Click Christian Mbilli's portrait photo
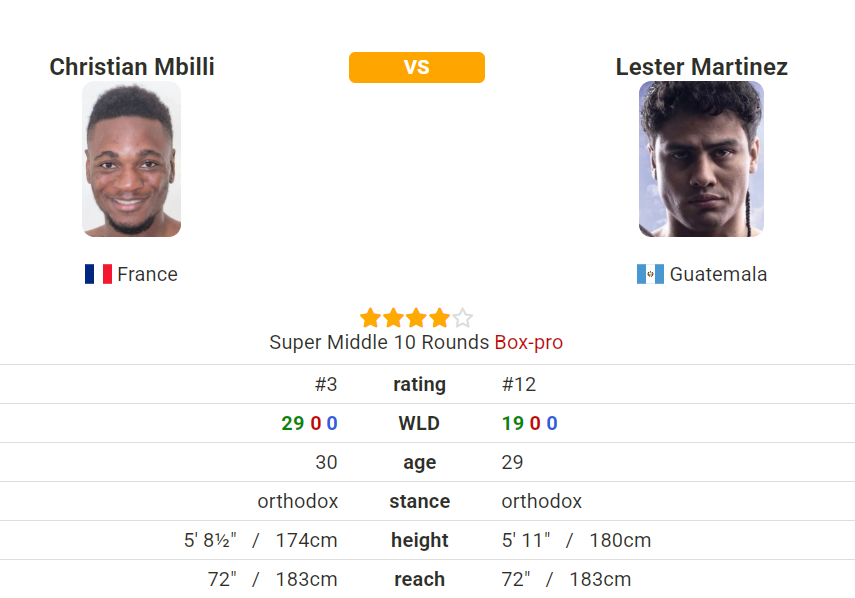The height and width of the screenshot is (598, 855). coord(131,159)
